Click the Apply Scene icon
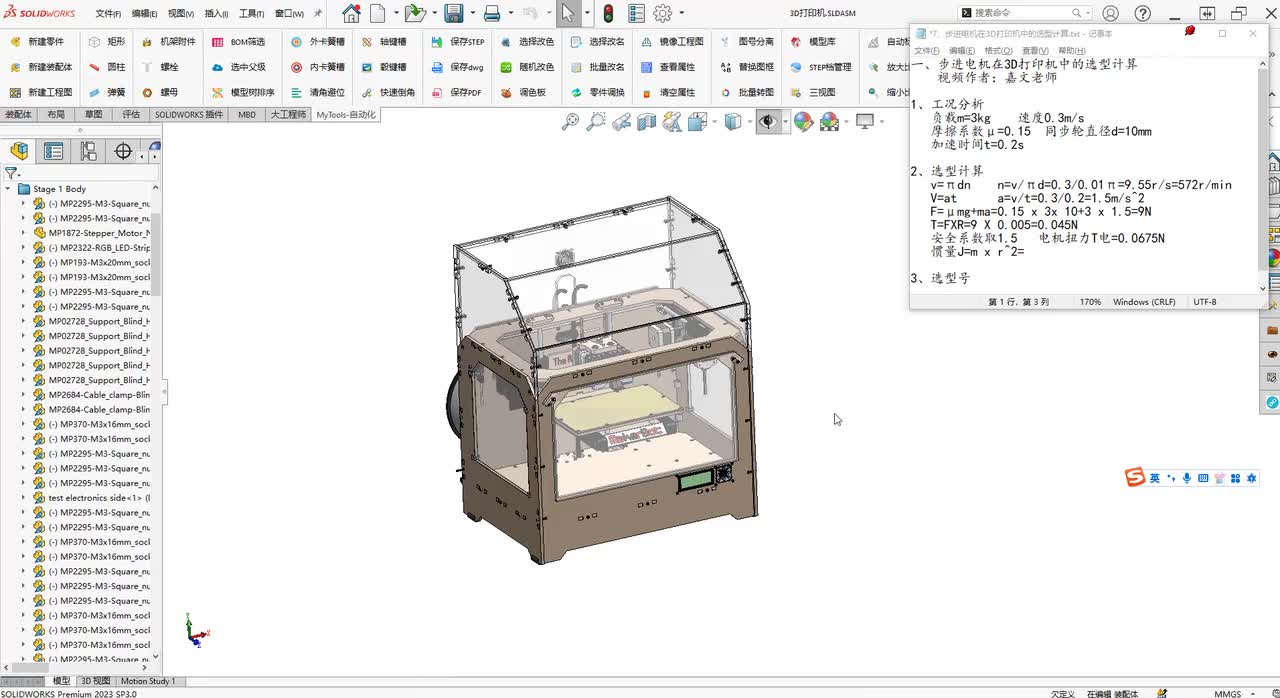Image resolution: width=1280 pixels, height=698 pixels. [x=829, y=122]
